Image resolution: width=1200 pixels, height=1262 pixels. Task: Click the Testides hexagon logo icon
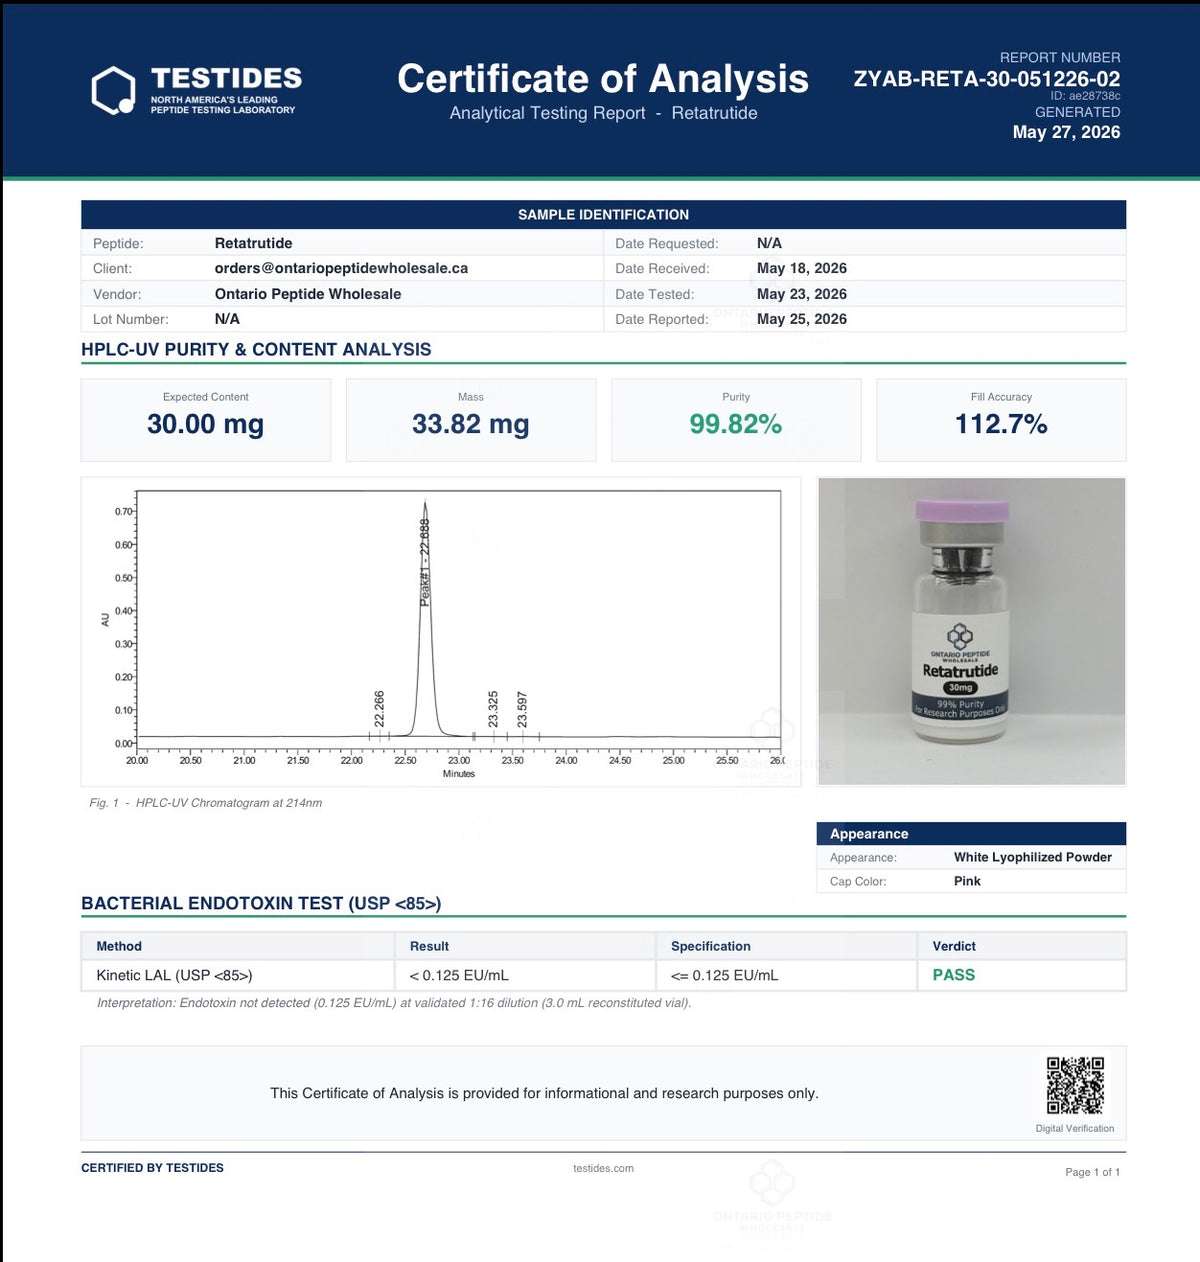tap(112, 91)
